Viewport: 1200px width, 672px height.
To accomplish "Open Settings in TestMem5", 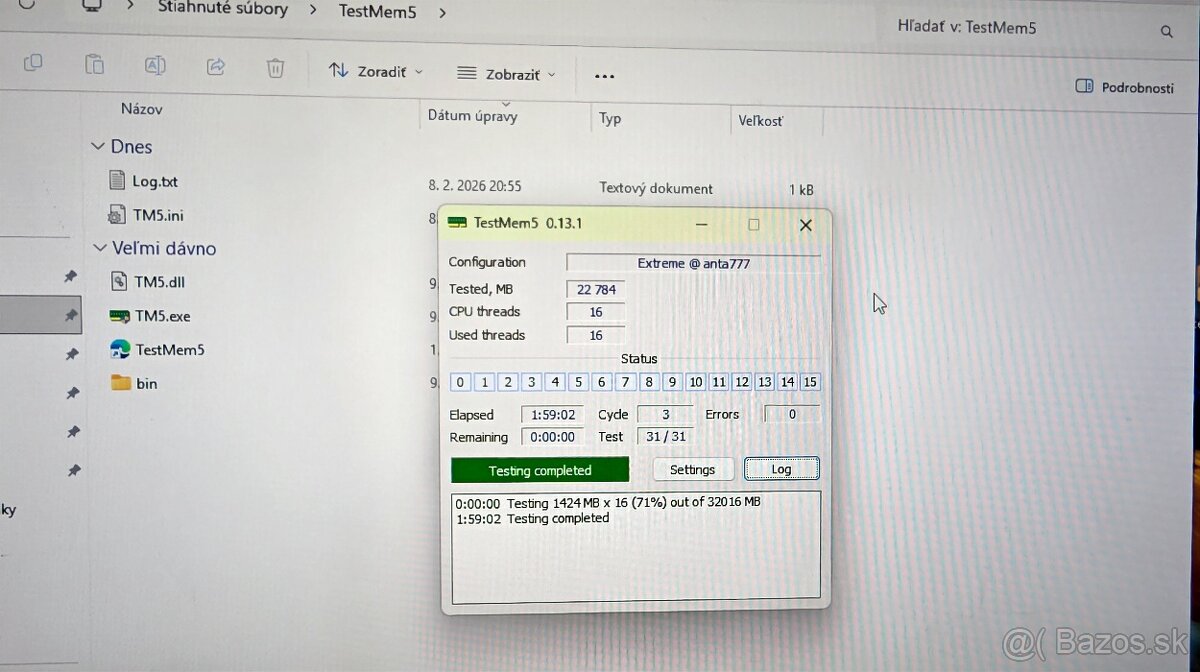I will pos(692,469).
